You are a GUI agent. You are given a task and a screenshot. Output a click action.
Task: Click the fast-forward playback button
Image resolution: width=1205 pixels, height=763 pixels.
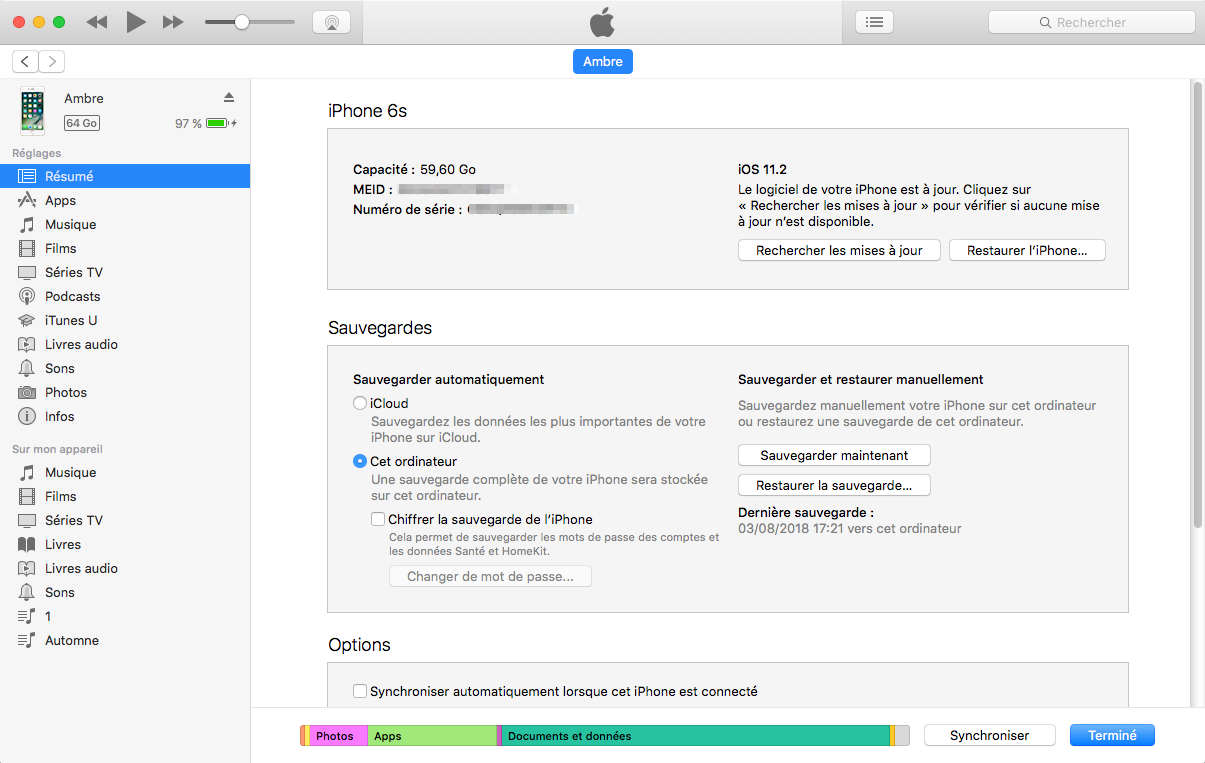tap(173, 22)
